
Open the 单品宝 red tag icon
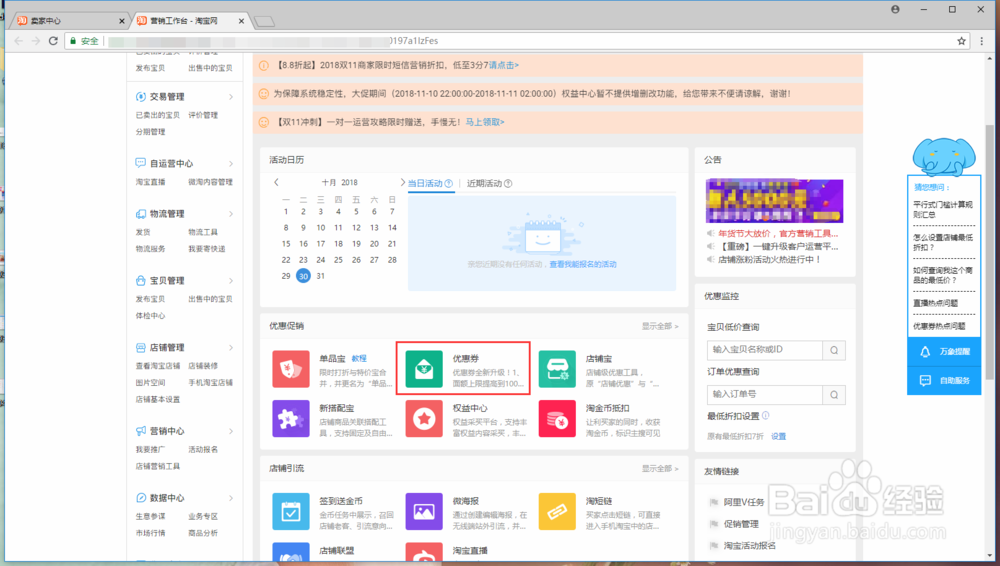[x=291, y=369]
